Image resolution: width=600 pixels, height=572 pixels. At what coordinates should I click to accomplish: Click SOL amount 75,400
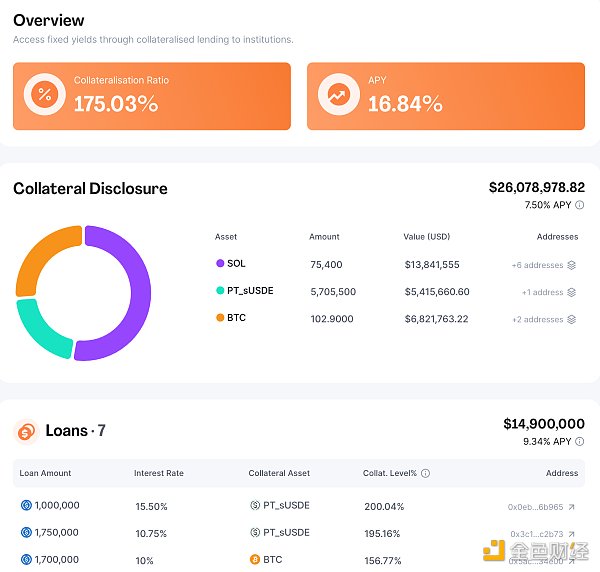coord(326,265)
